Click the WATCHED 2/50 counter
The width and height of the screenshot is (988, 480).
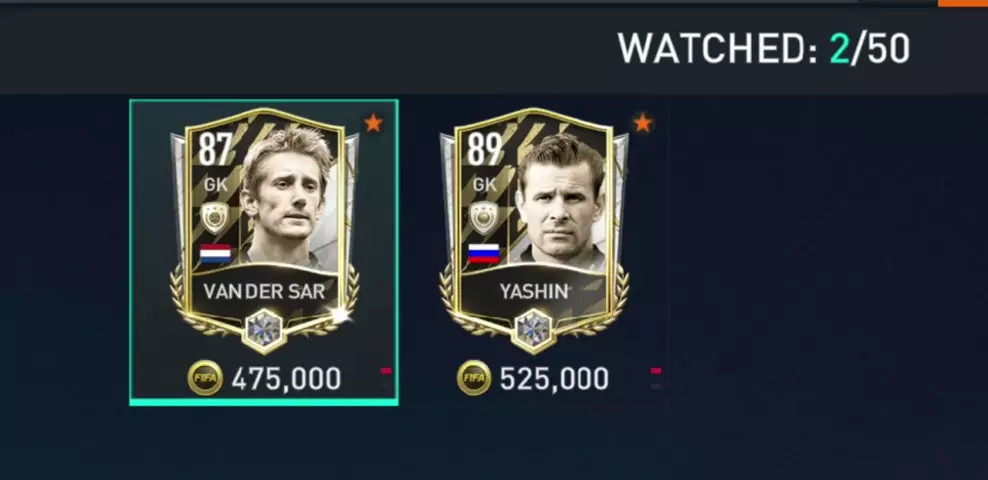click(764, 49)
